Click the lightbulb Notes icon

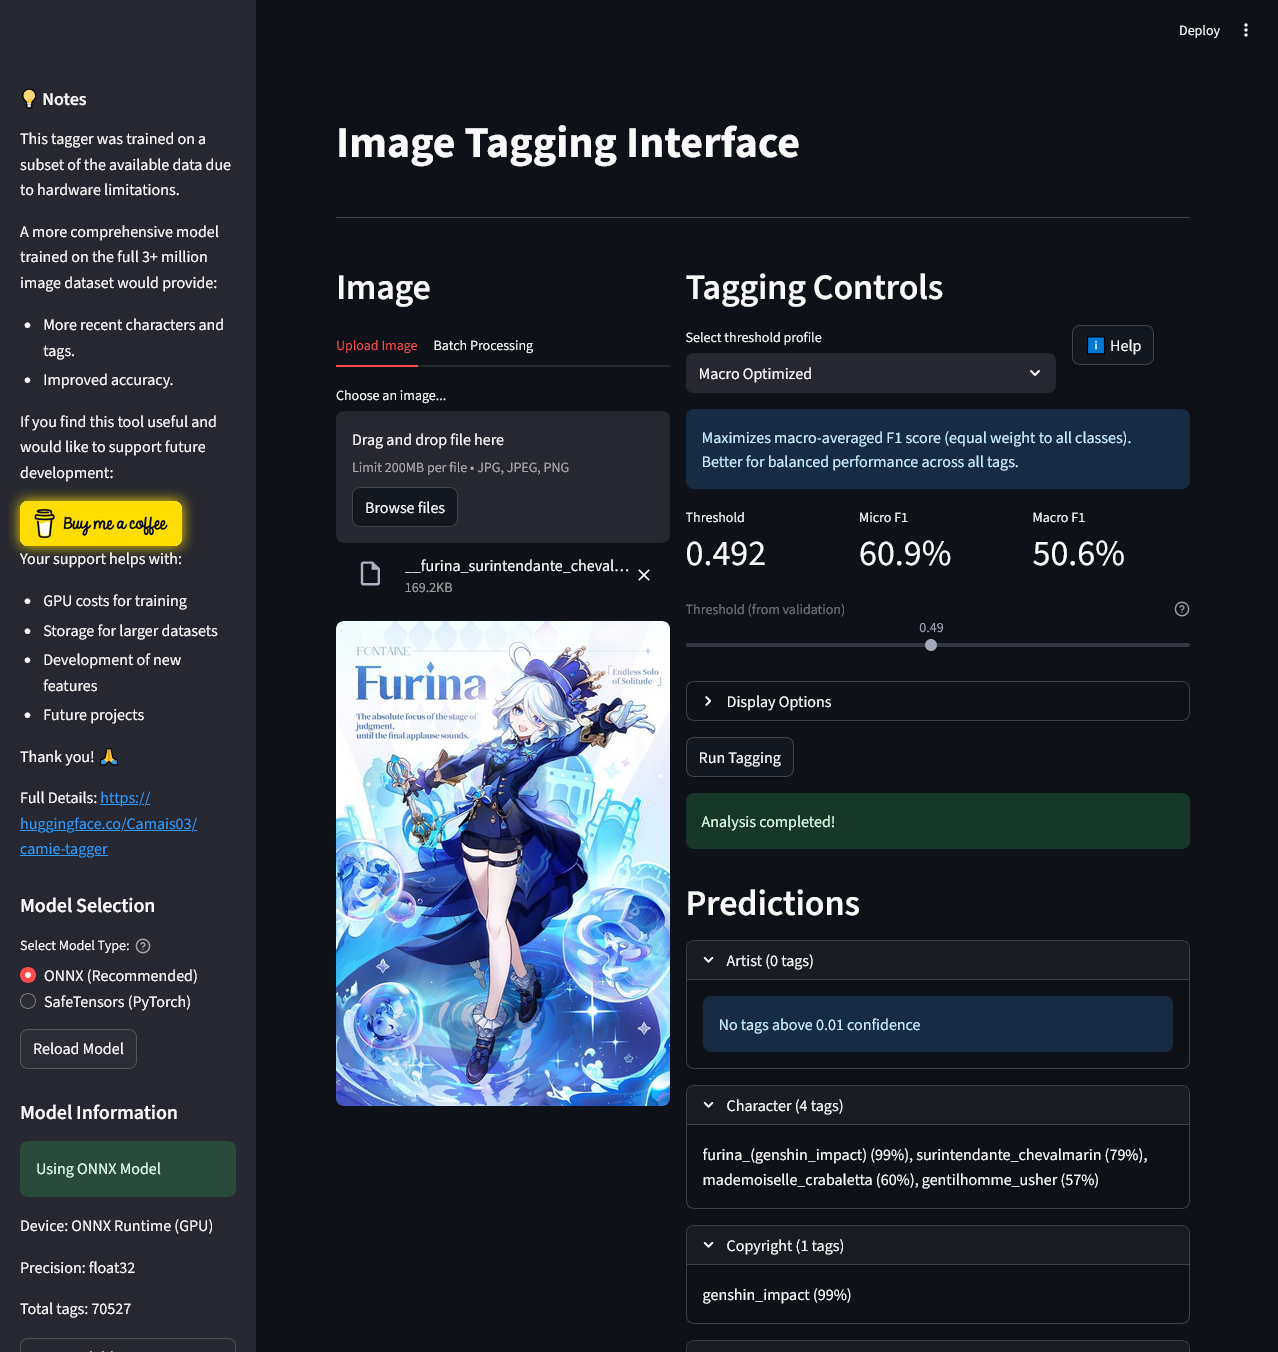click(x=28, y=98)
